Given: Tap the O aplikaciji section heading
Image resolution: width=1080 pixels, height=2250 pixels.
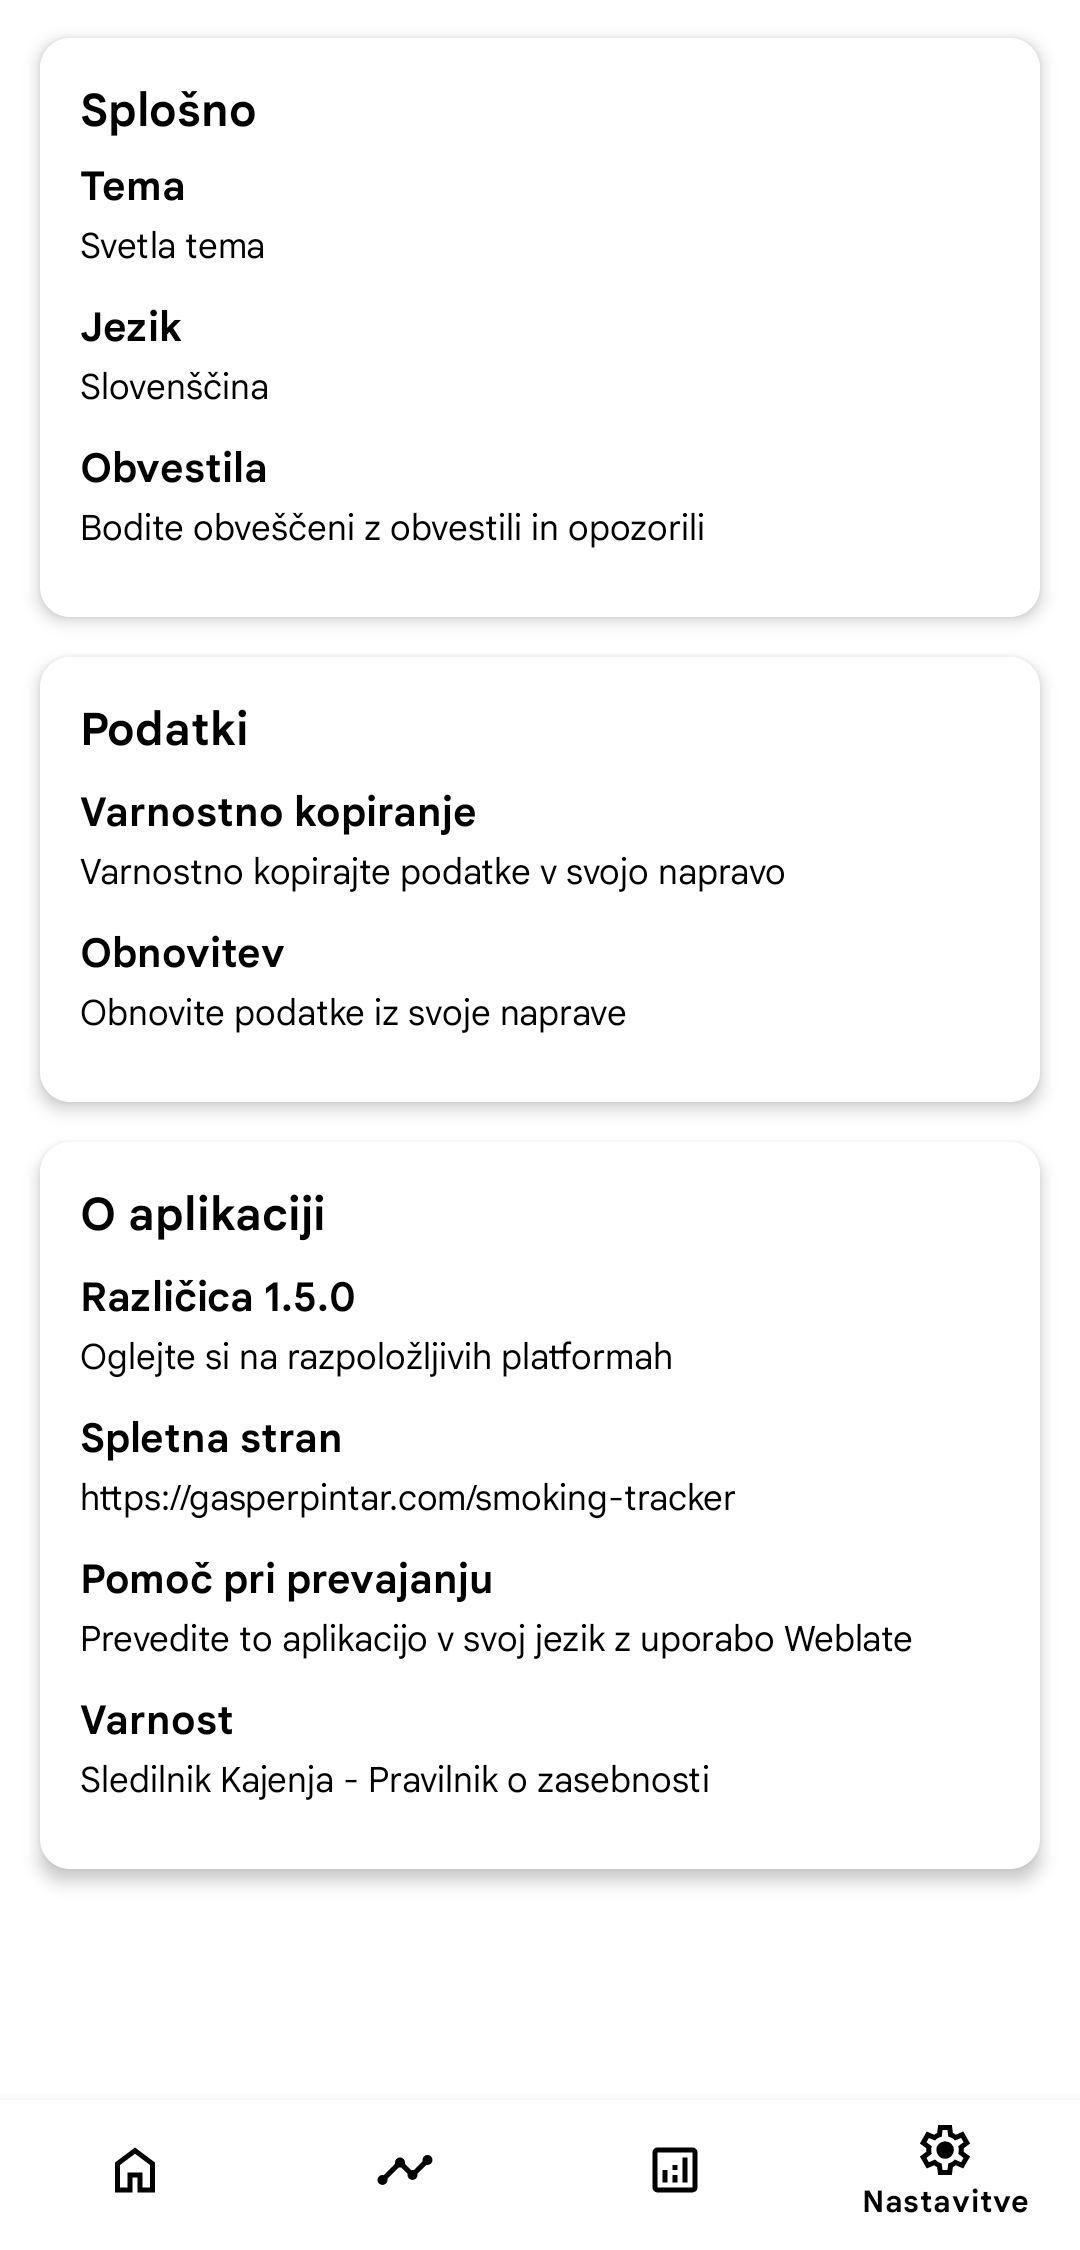Looking at the screenshot, I should [203, 1214].
